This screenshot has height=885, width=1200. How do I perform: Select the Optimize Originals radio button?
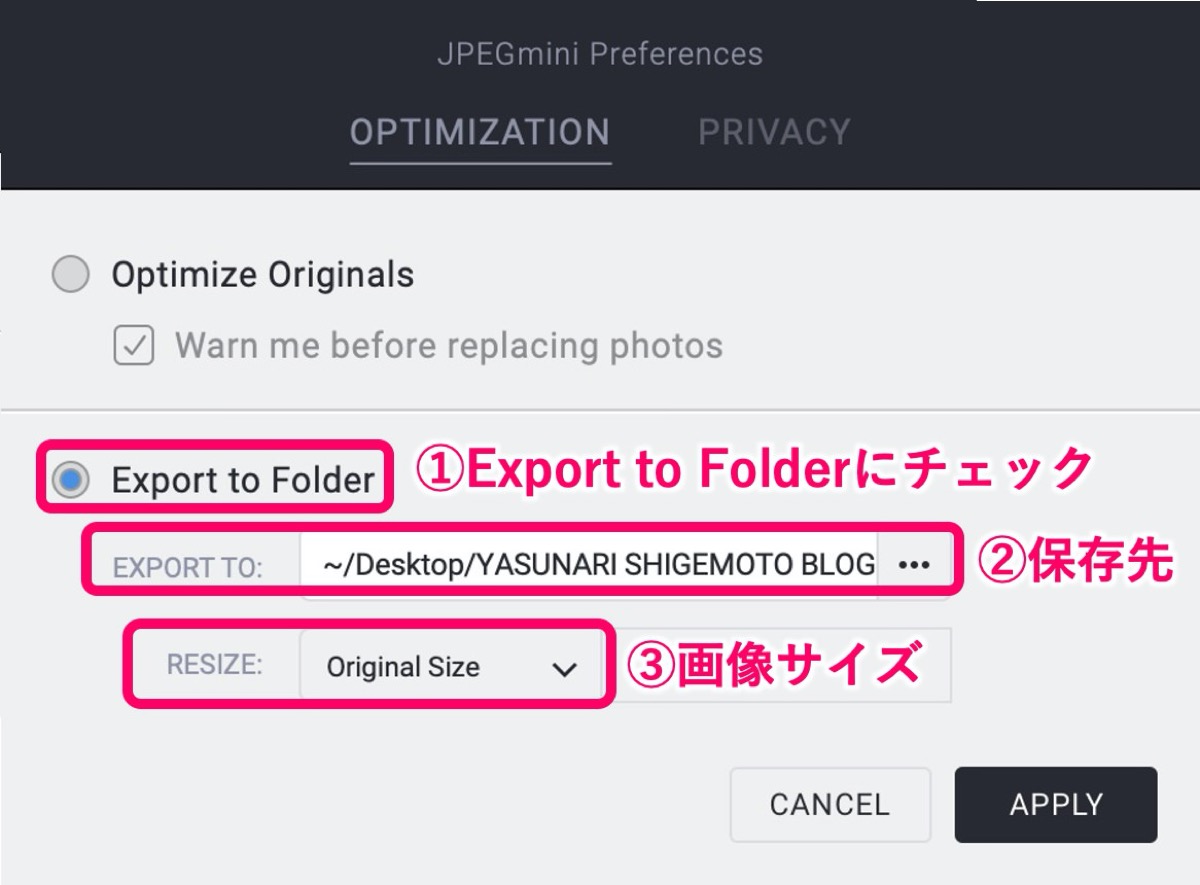70,274
